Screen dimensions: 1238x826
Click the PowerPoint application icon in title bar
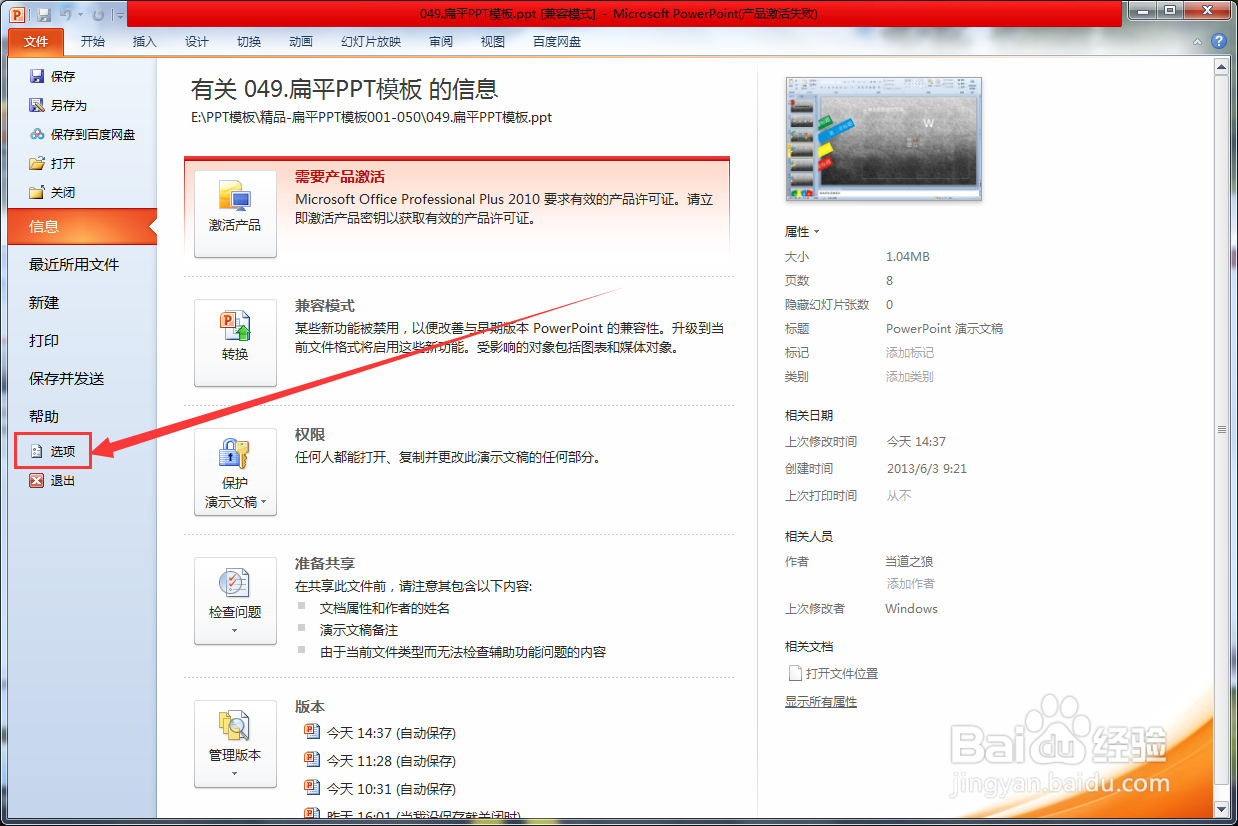click(x=18, y=14)
